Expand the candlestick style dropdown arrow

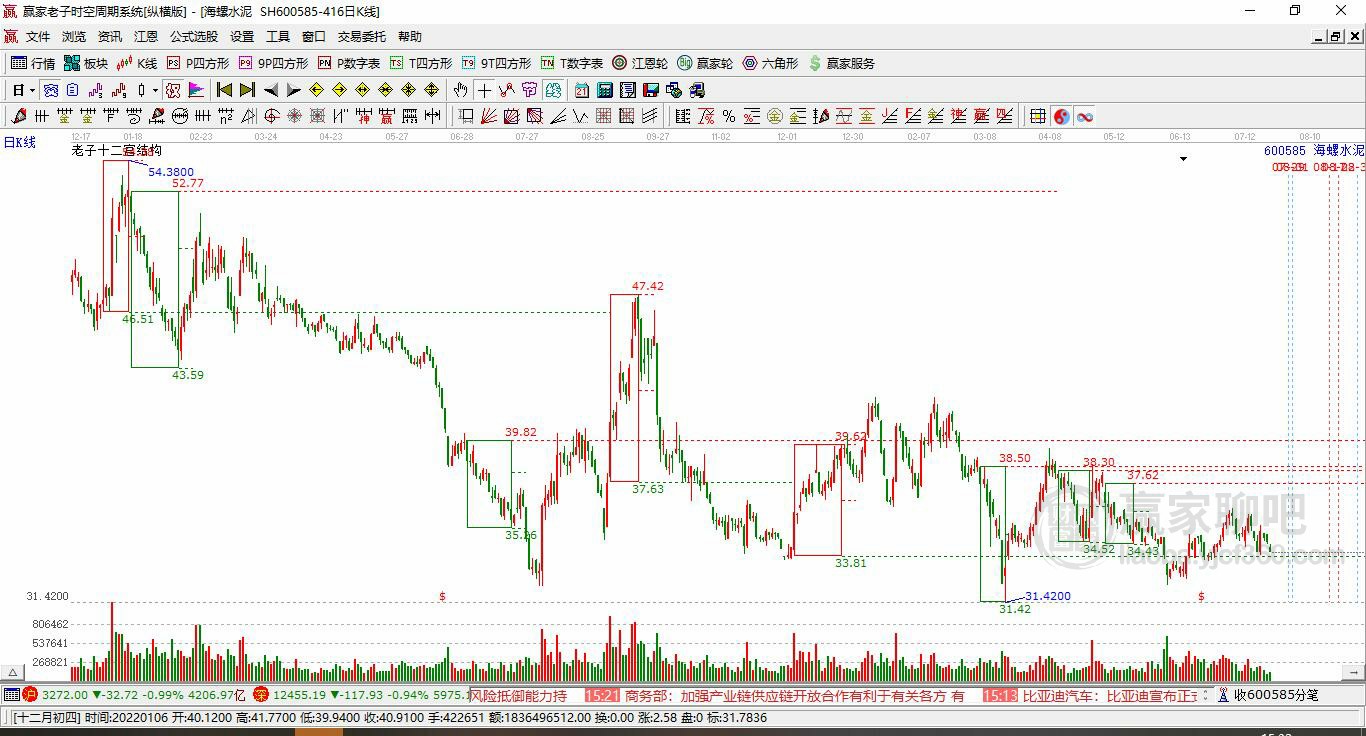(x=156, y=90)
